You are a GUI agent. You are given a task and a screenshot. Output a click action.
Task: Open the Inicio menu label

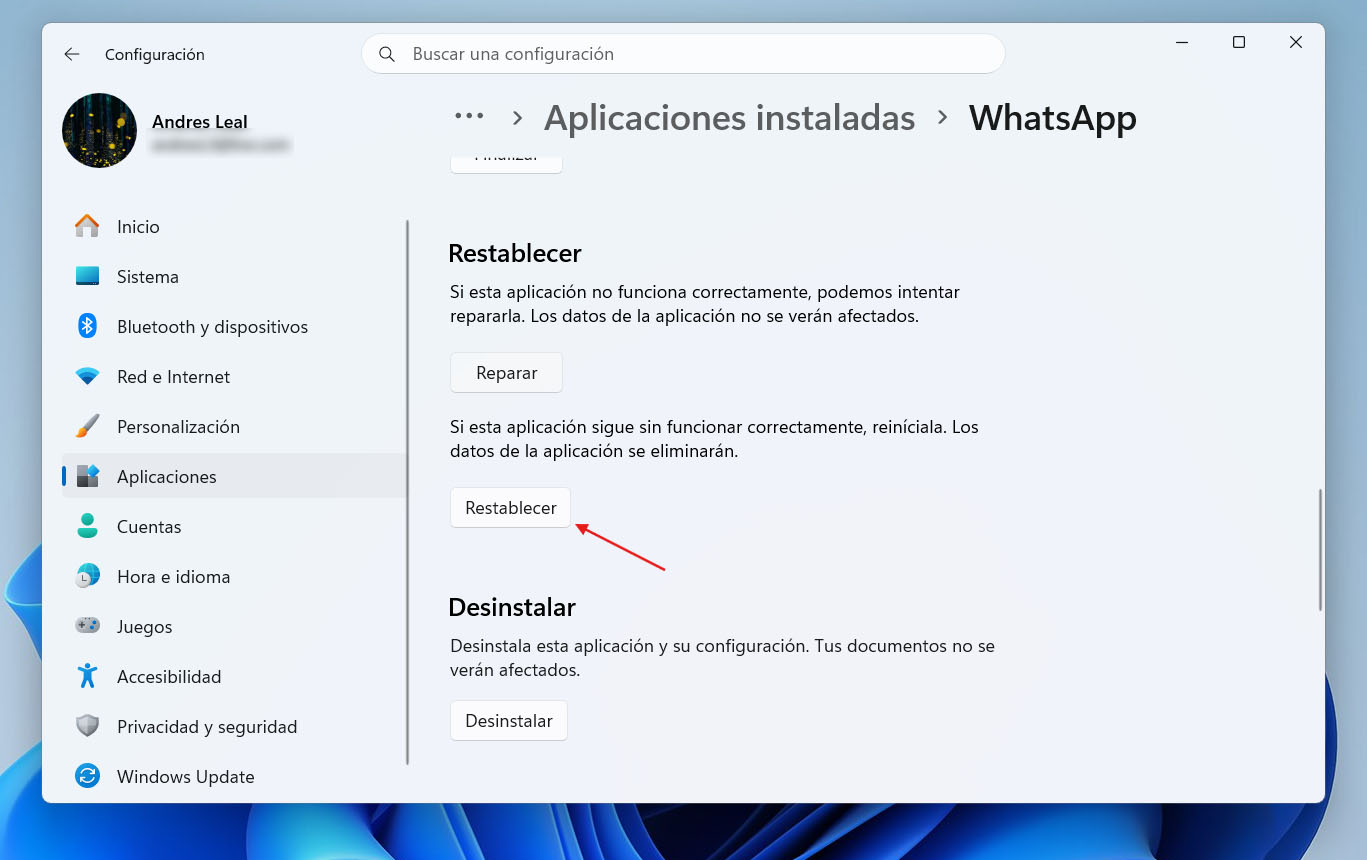pyautogui.click(x=138, y=227)
